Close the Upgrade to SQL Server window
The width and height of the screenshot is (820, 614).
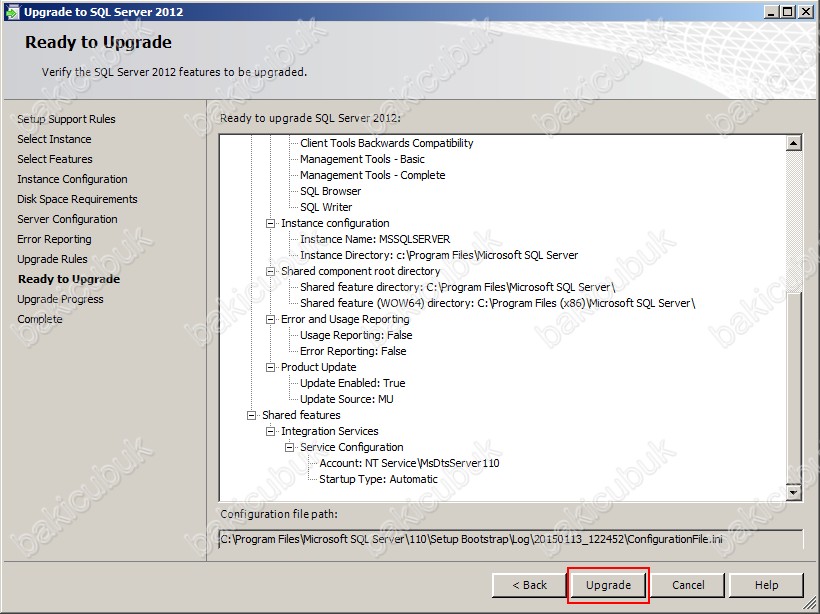click(806, 12)
